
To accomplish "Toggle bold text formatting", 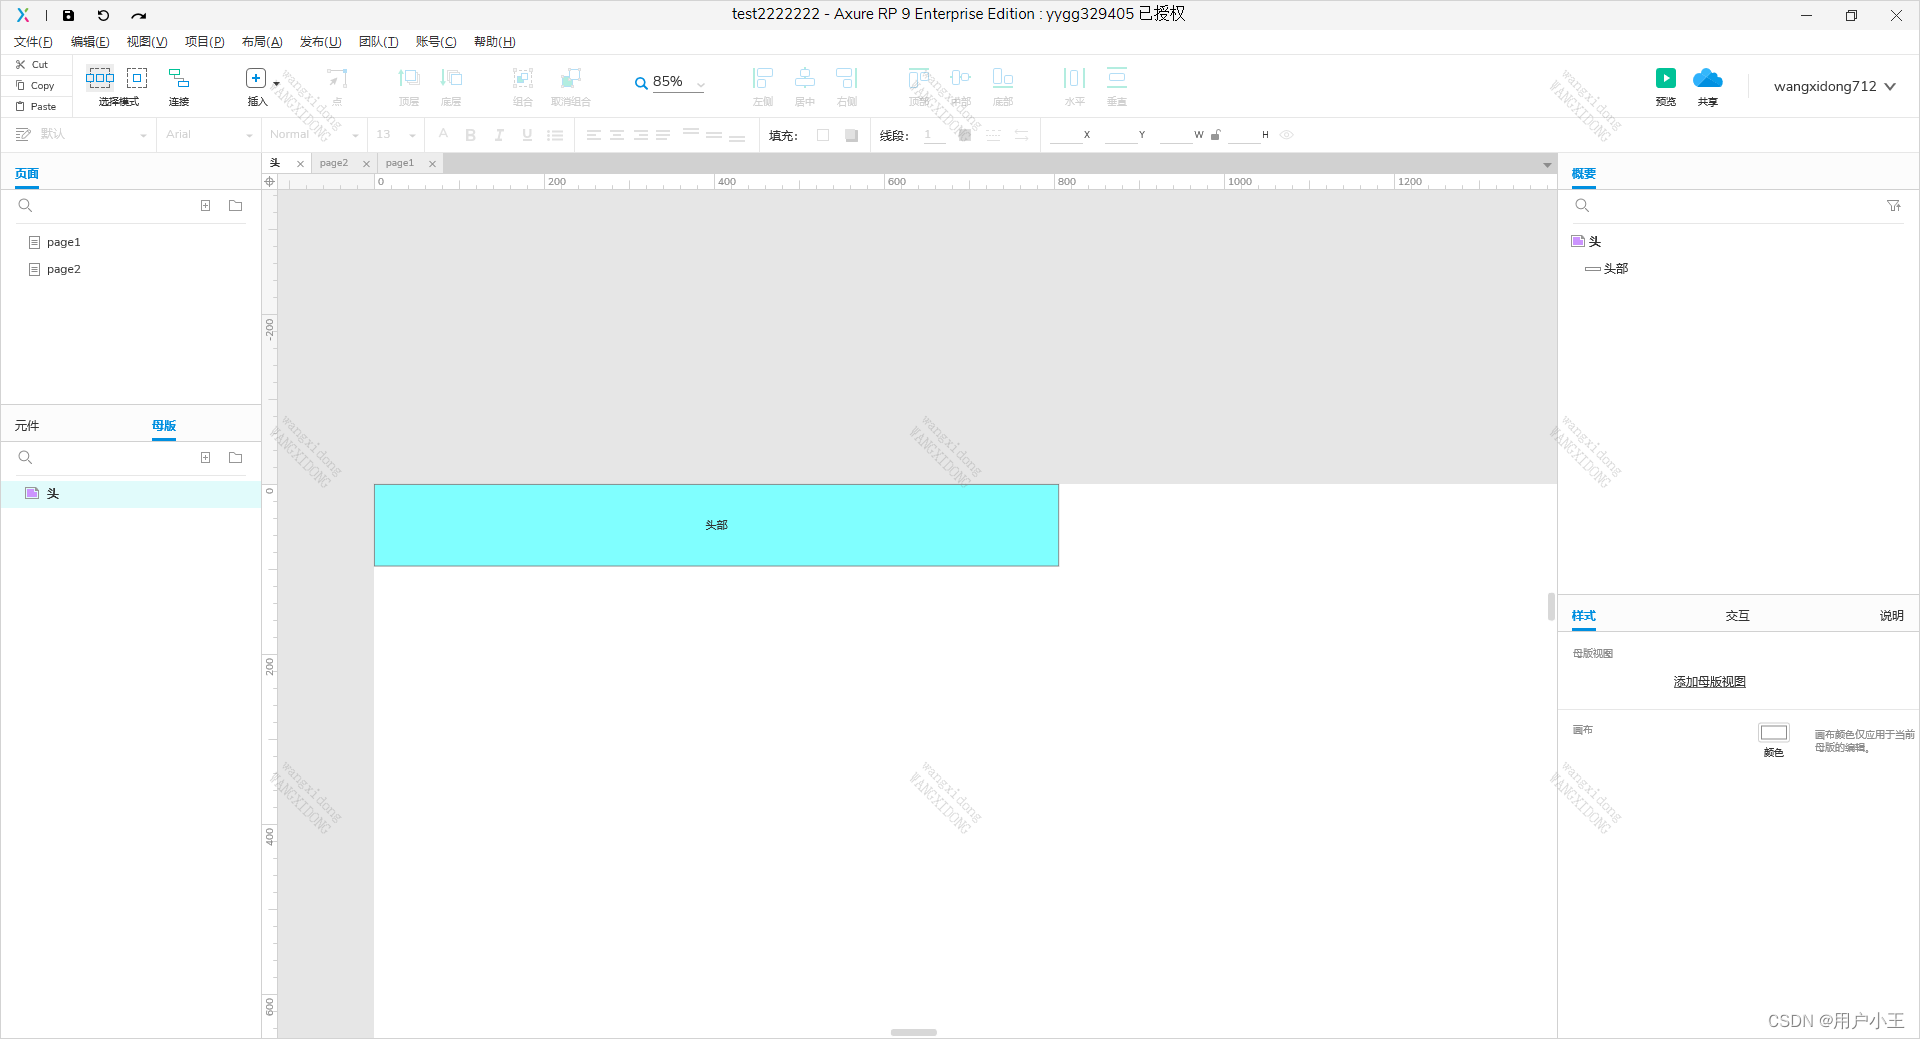I will click(470, 135).
